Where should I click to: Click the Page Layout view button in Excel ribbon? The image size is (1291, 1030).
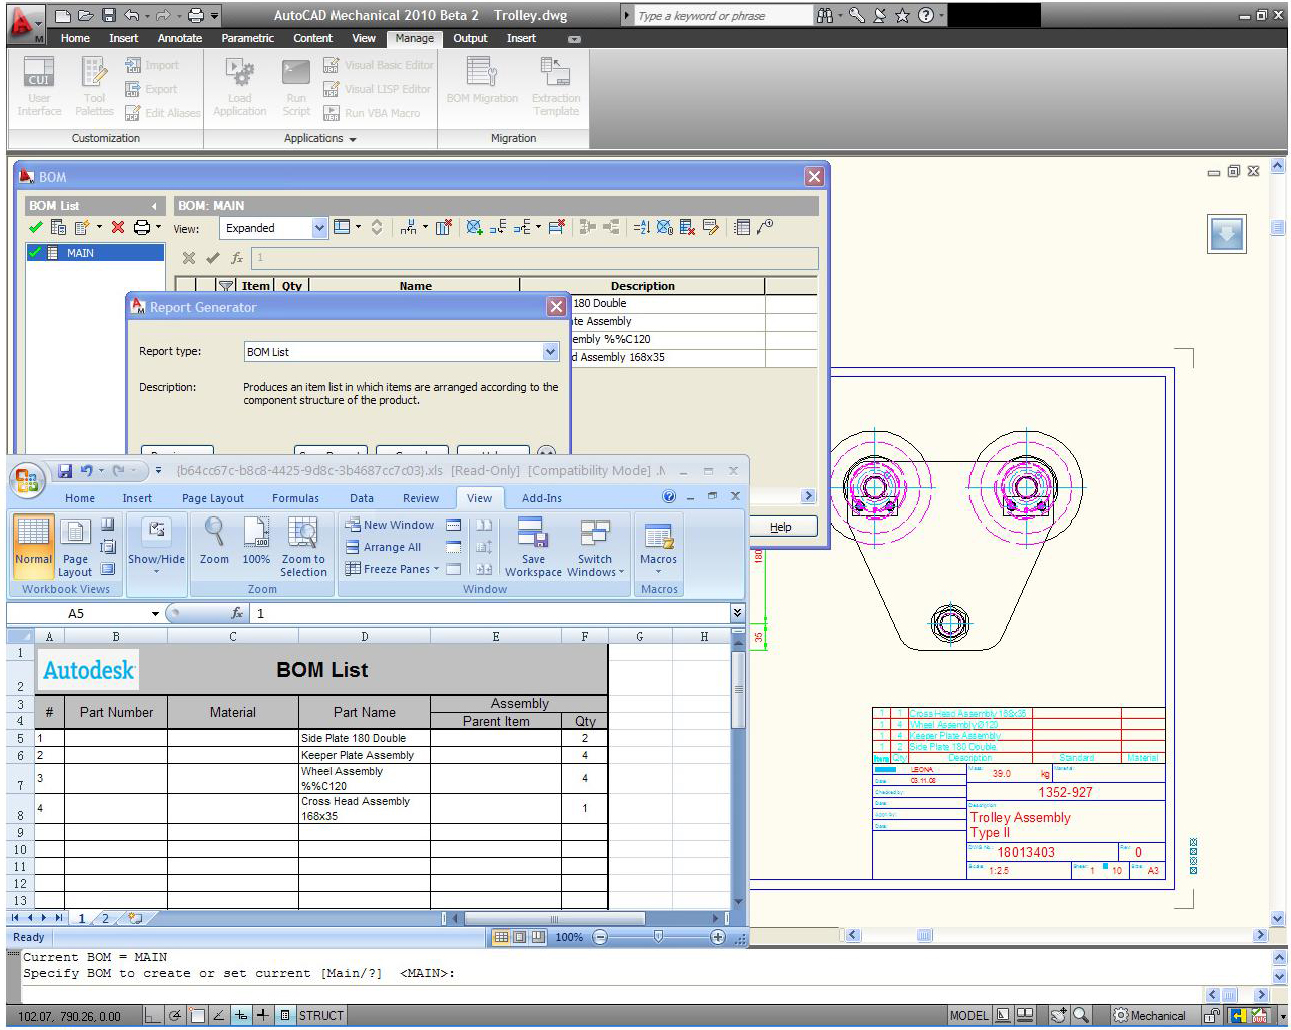click(x=75, y=546)
